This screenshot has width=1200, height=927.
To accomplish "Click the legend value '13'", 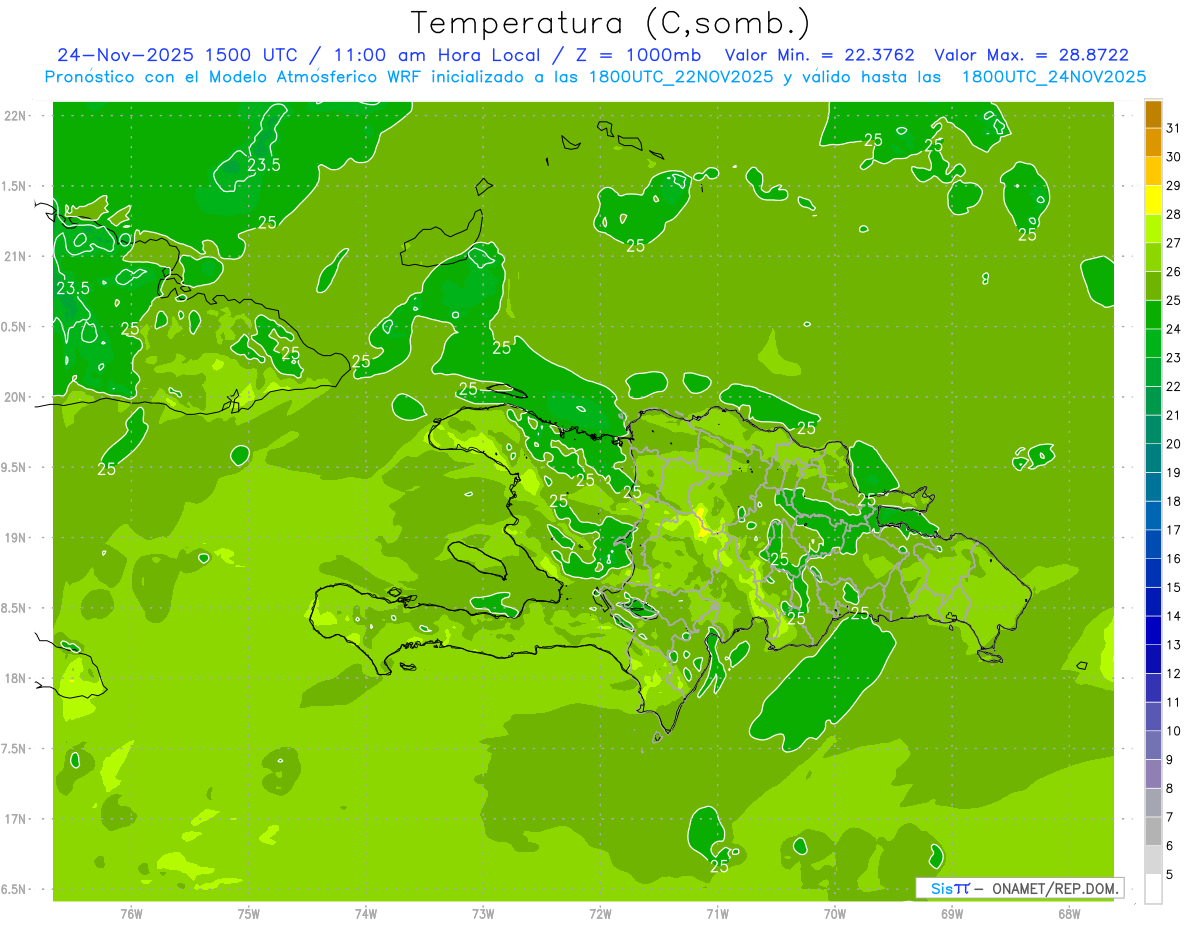I will pos(1174,645).
